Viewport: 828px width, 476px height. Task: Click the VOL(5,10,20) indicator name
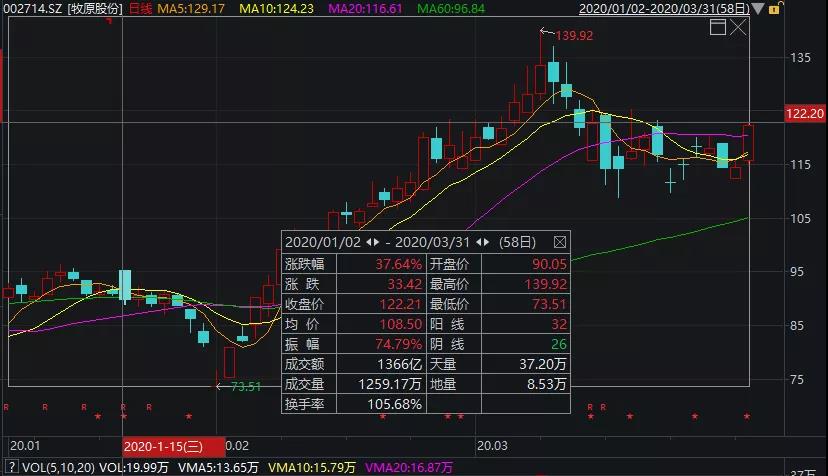coord(58,468)
